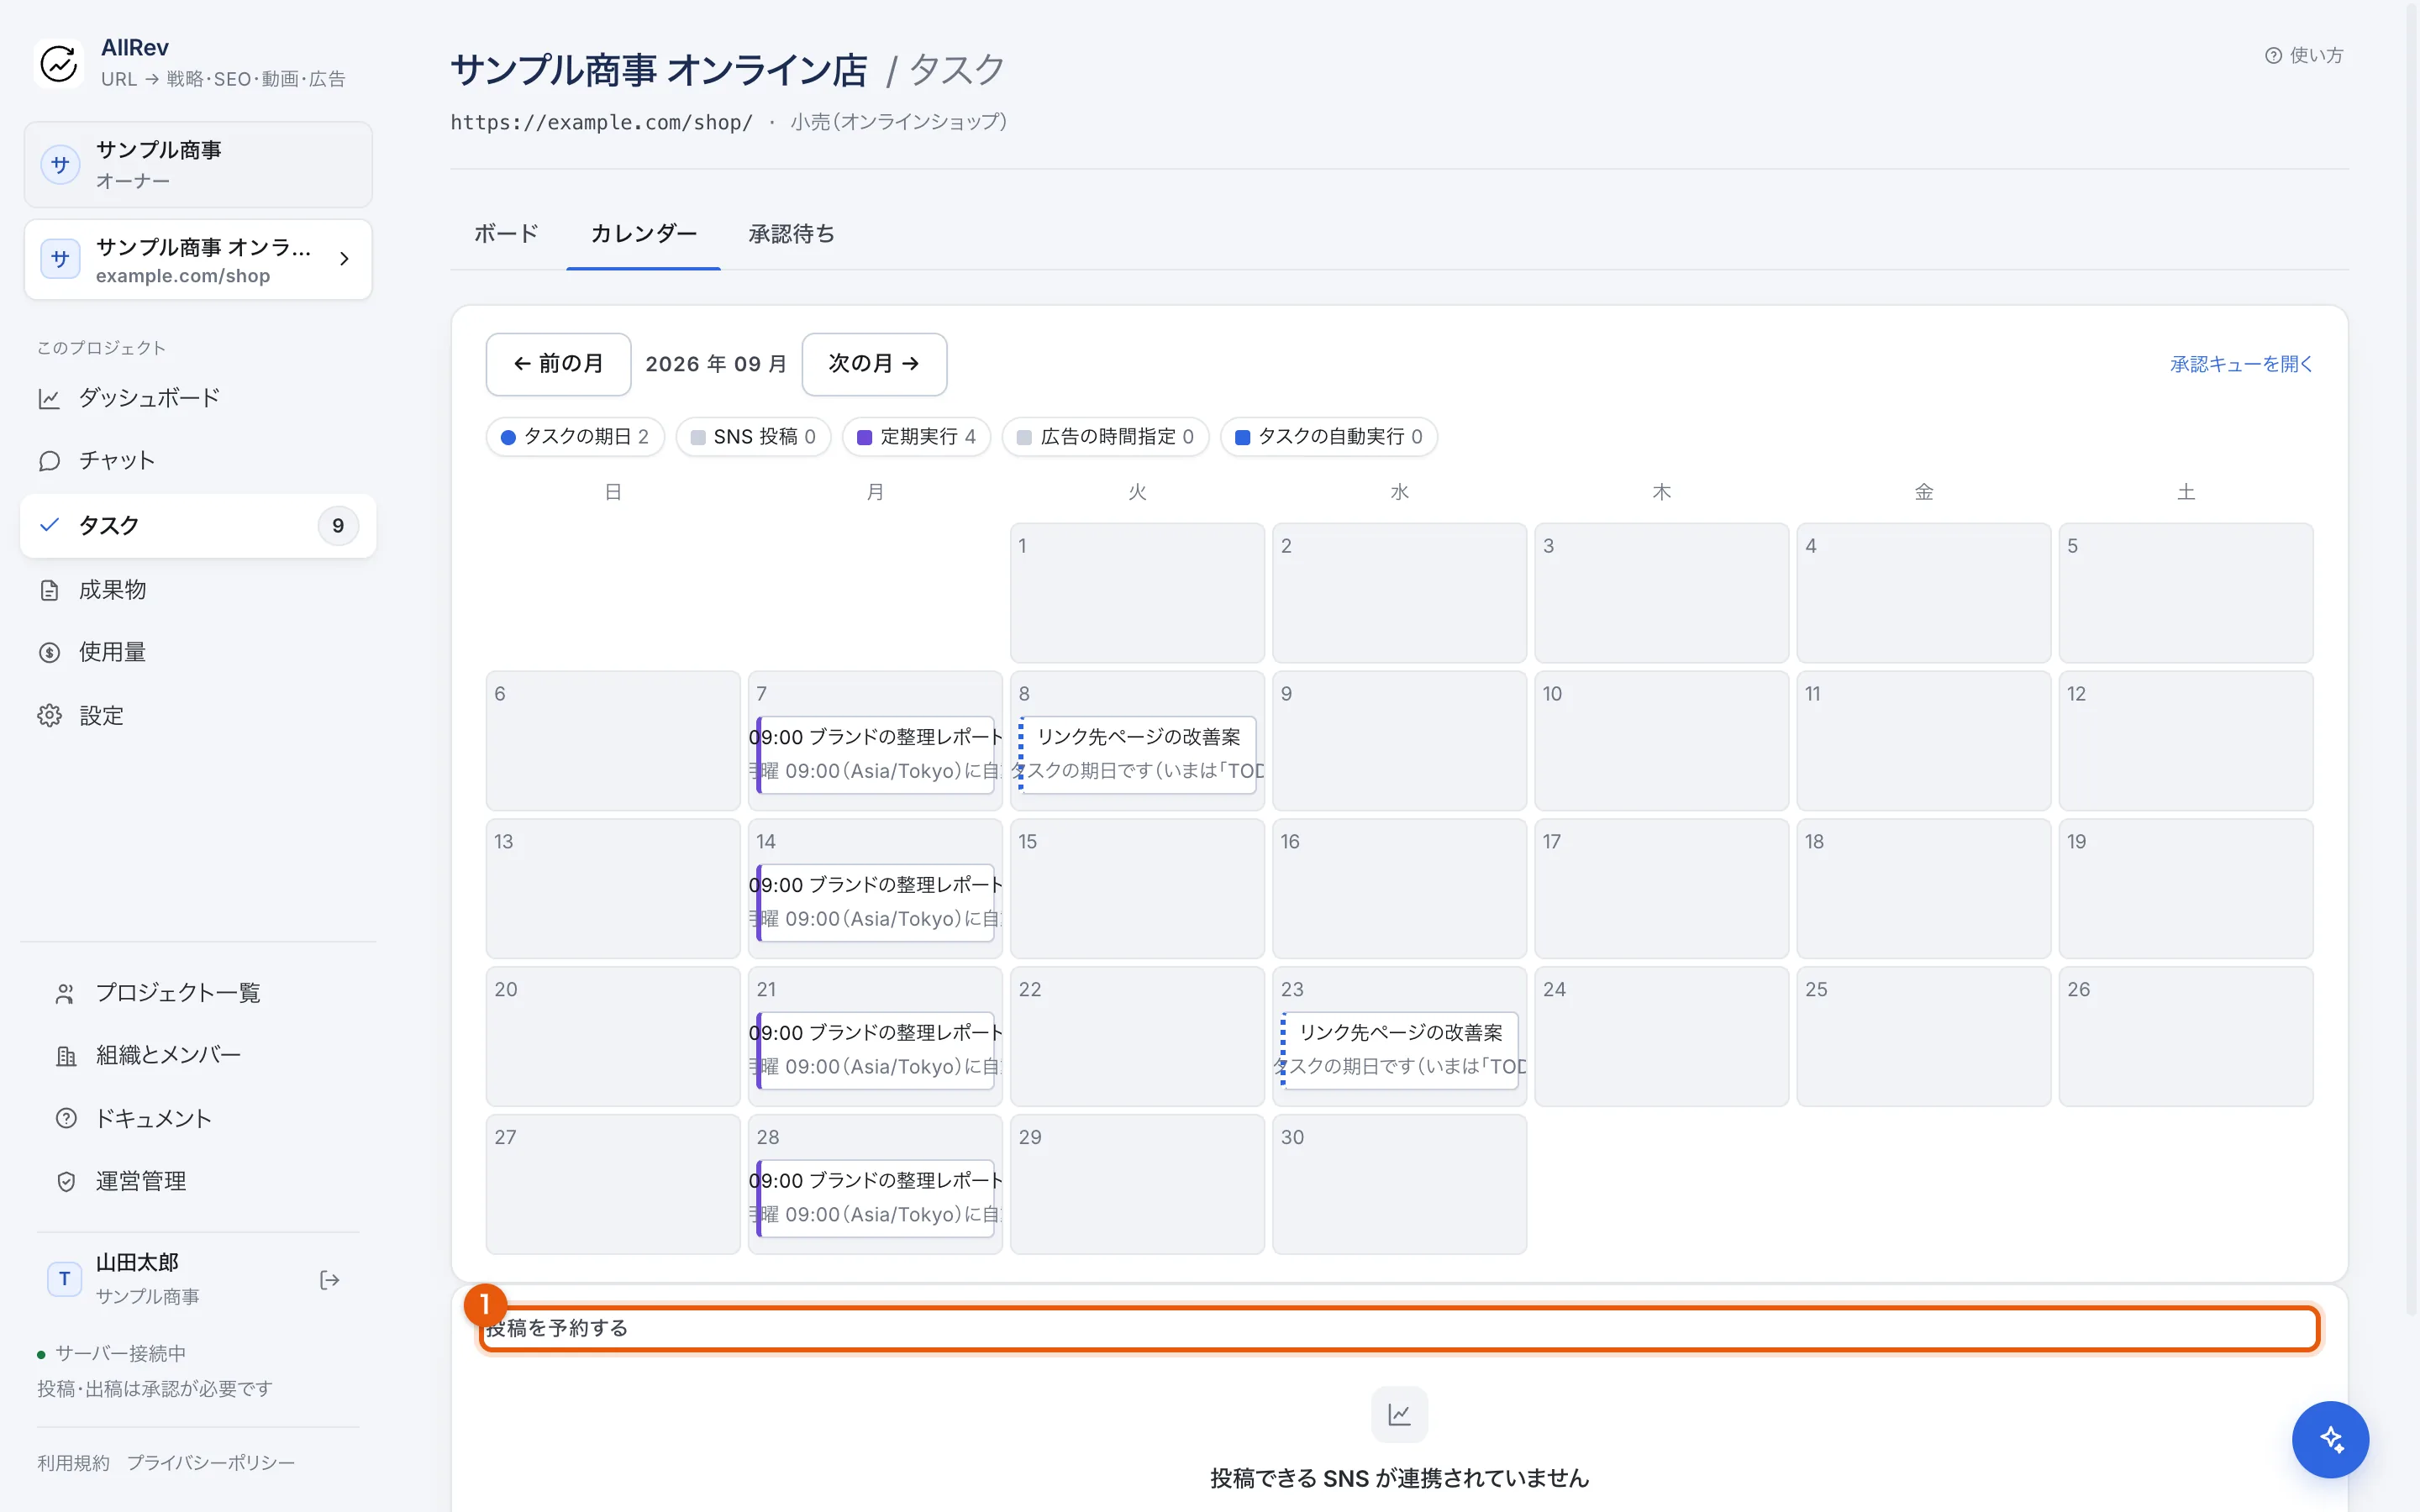Click the 使い方 help icon
The width and height of the screenshot is (2420, 1512).
(x=2274, y=56)
